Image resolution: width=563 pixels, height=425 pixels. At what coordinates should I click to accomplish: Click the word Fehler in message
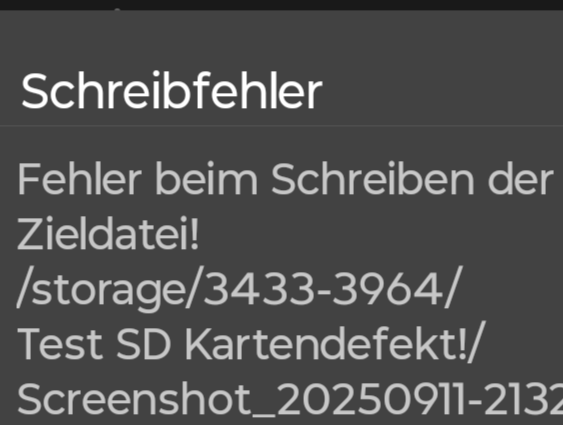click(80, 178)
